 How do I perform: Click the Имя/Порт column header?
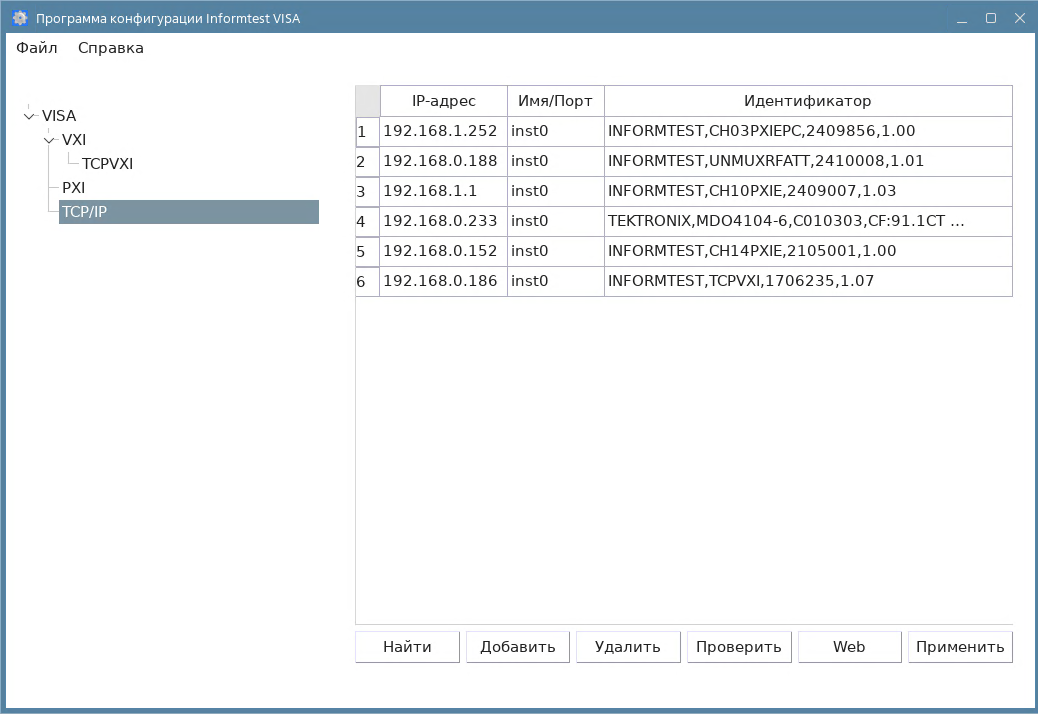point(555,101)
